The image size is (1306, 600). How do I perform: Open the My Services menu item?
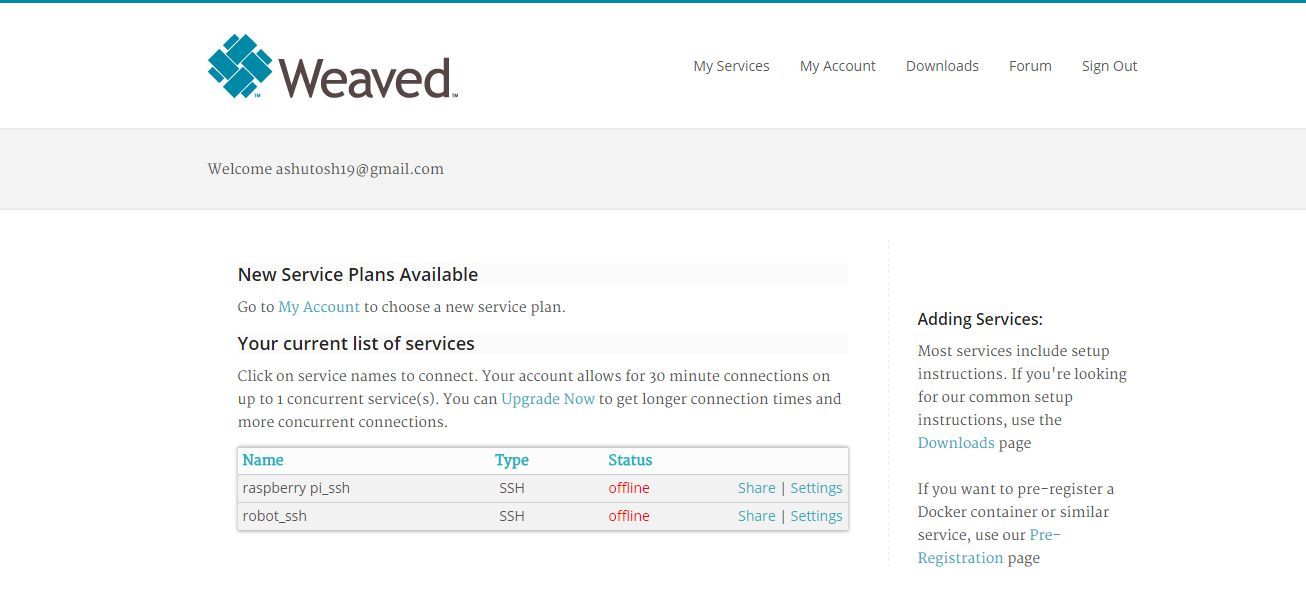click(x=731, y=66)
